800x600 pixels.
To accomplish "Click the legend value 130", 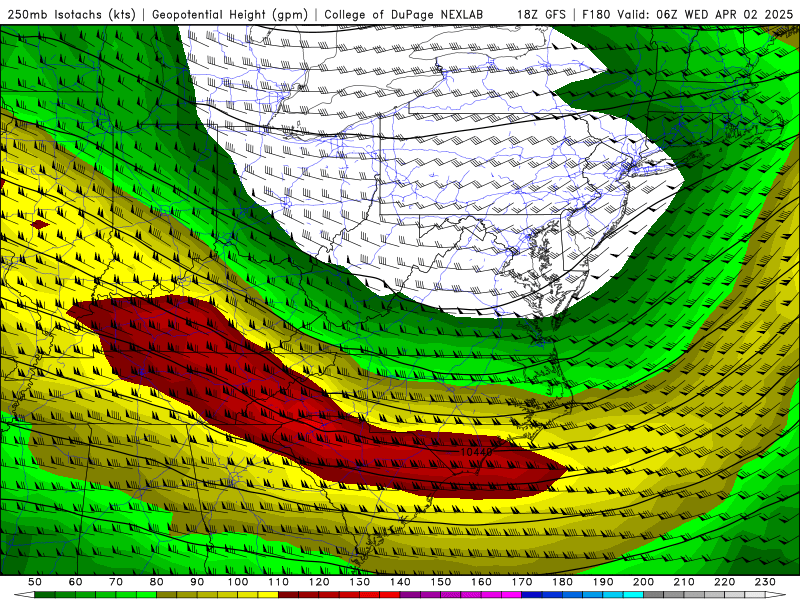I will tap(360, 582).
